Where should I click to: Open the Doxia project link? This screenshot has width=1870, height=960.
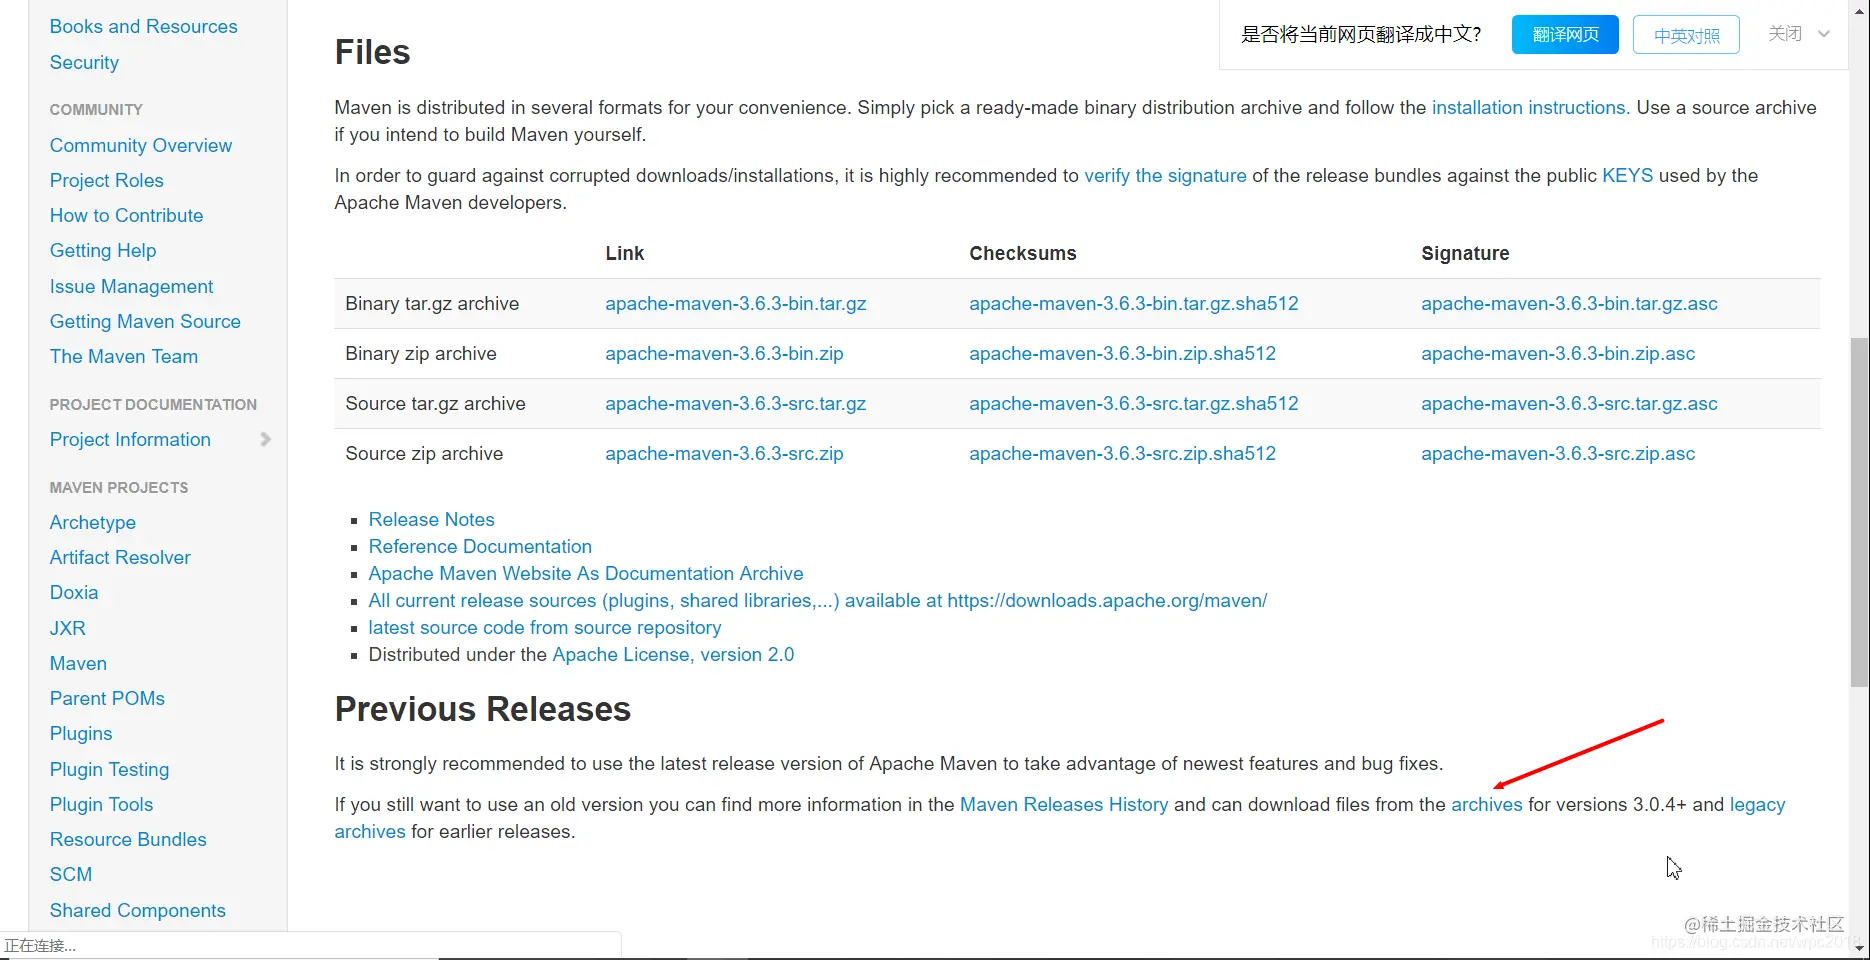pyautogui.click(x=74, y=592)
